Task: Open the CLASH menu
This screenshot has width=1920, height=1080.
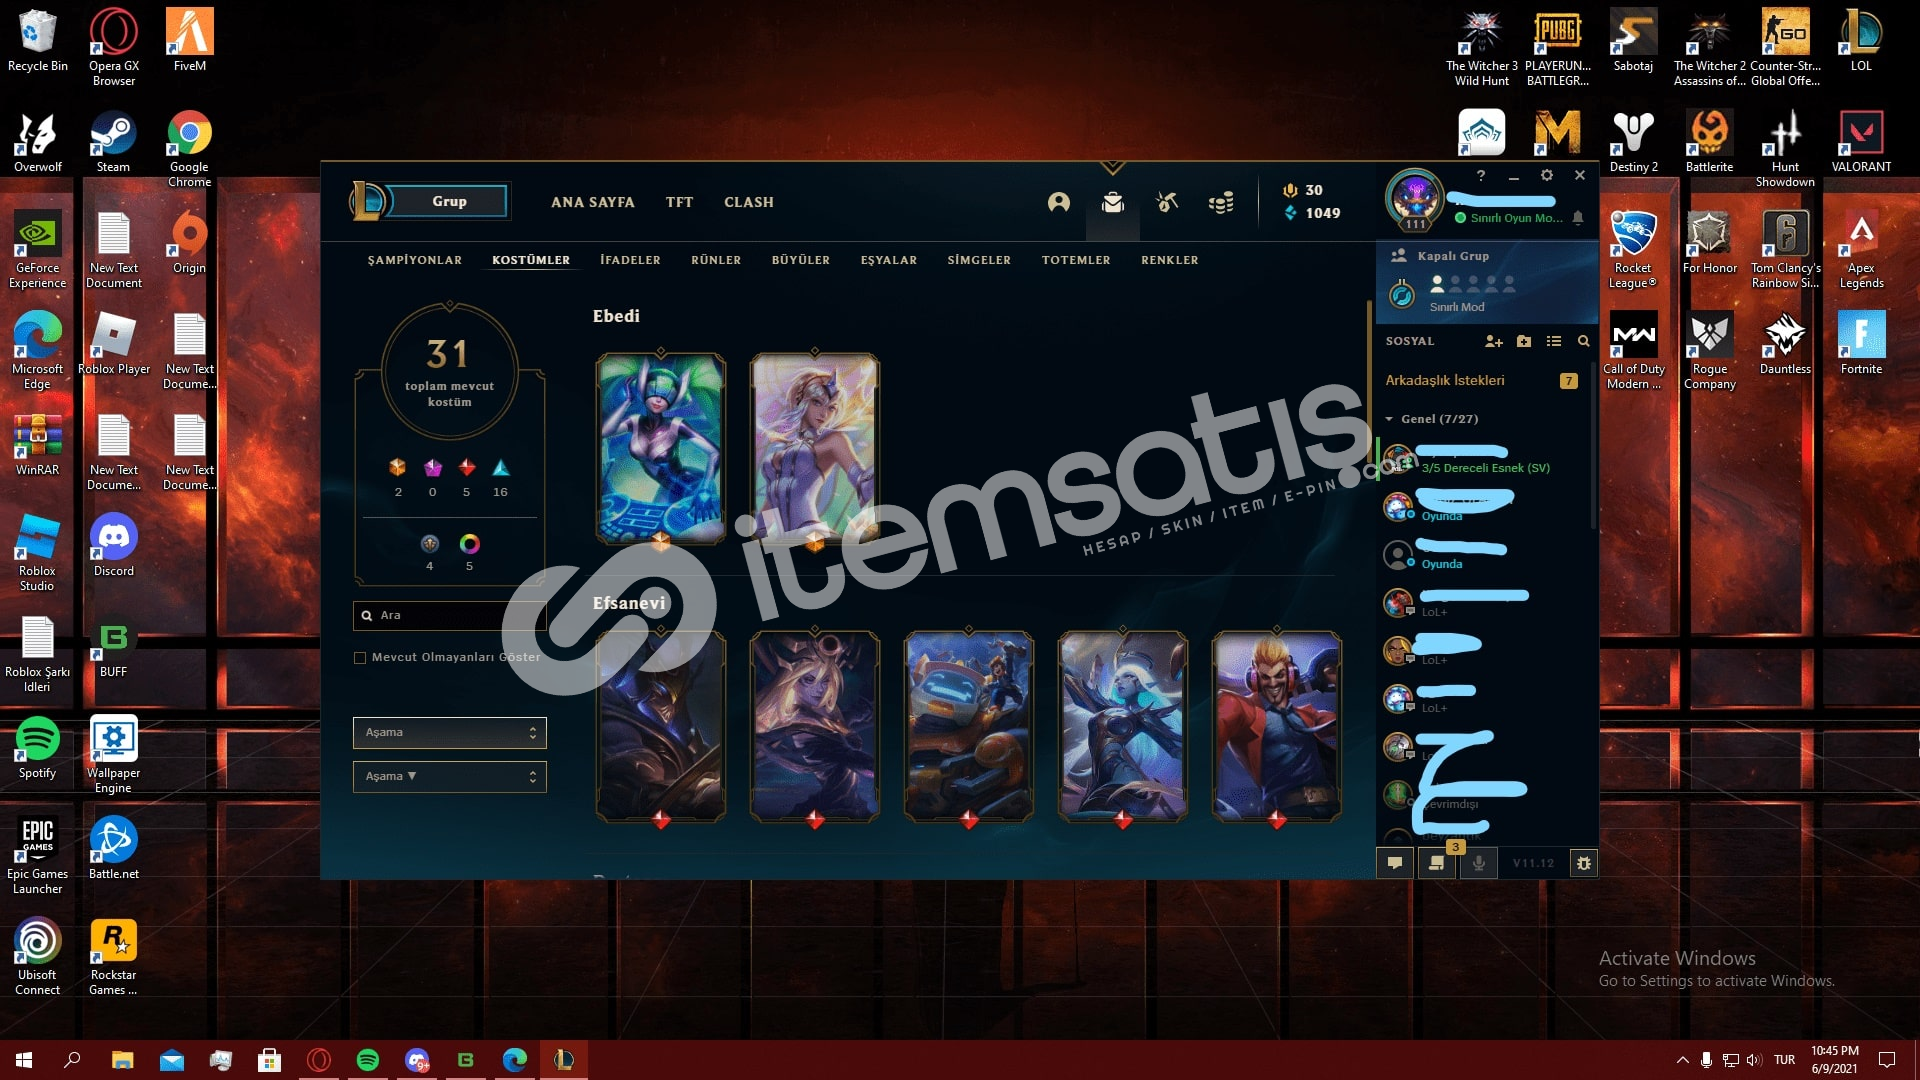Action: 749,202
